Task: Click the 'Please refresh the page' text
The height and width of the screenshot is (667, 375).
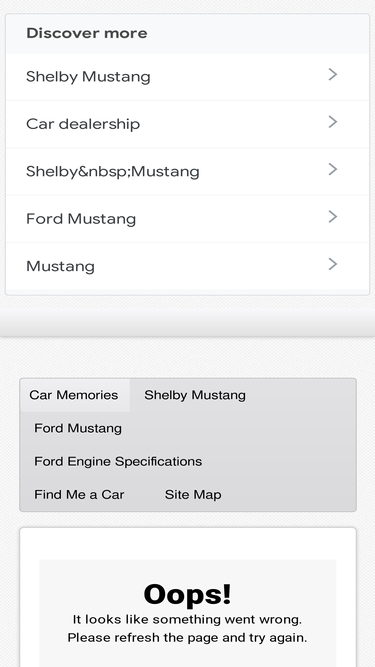Action: tap(187, 638)
